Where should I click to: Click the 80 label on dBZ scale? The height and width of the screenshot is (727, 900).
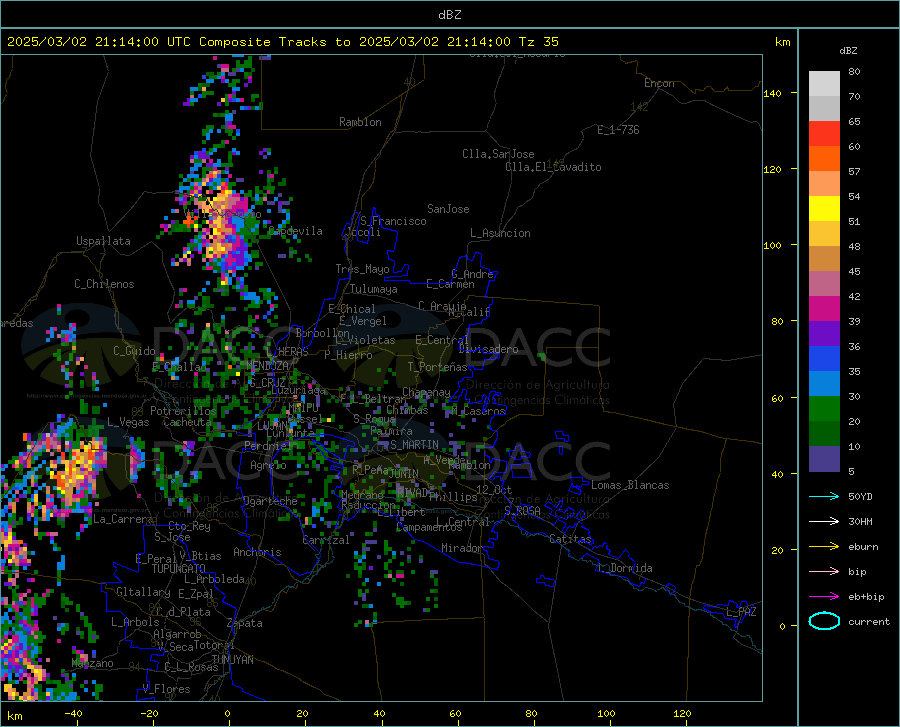[854, 72]
